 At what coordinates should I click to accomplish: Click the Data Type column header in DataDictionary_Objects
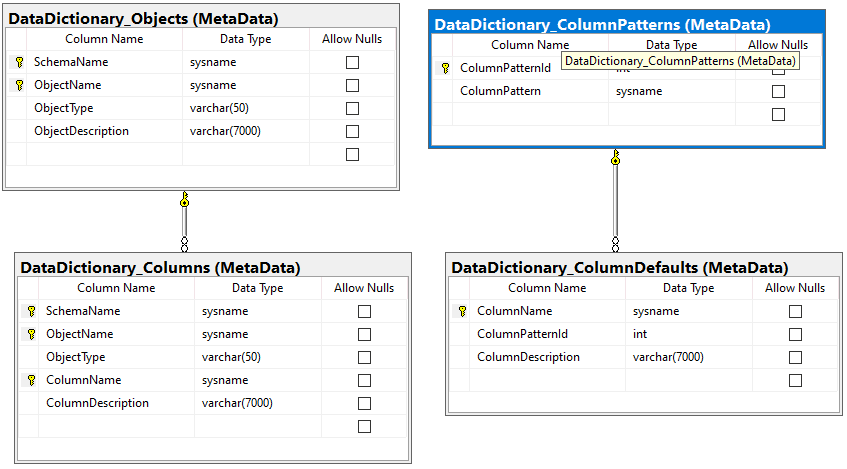[x=245, y=39]
